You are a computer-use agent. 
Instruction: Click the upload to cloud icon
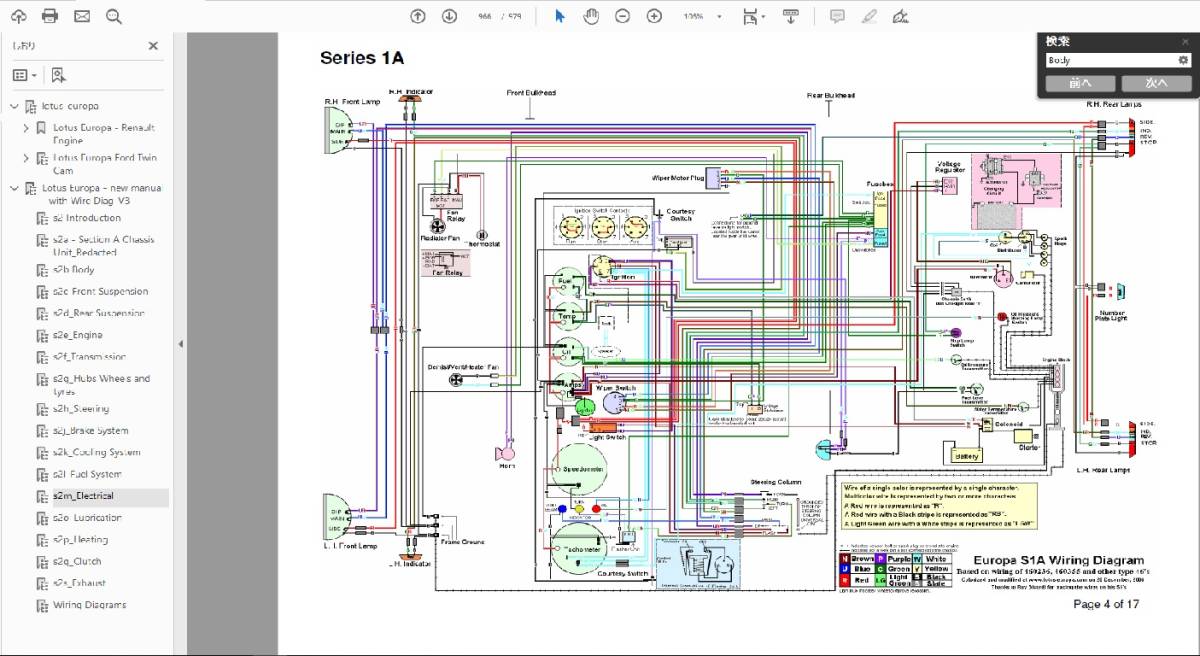(19, 16)
